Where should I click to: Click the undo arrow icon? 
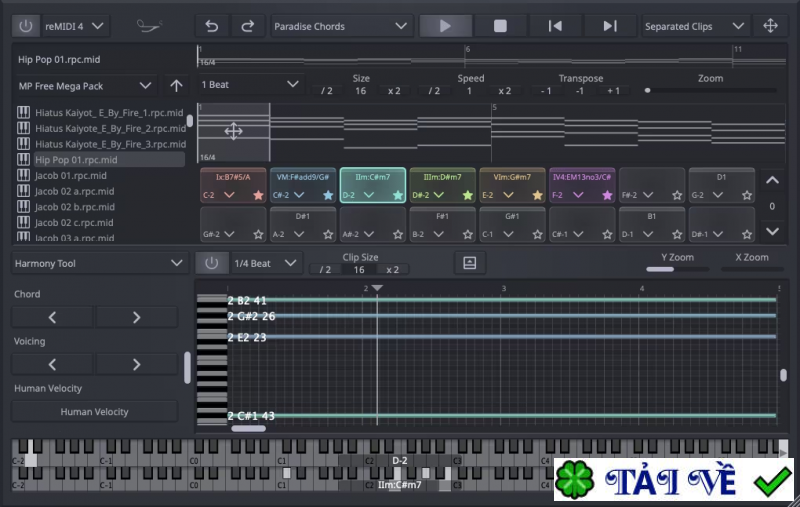point(211,26)
